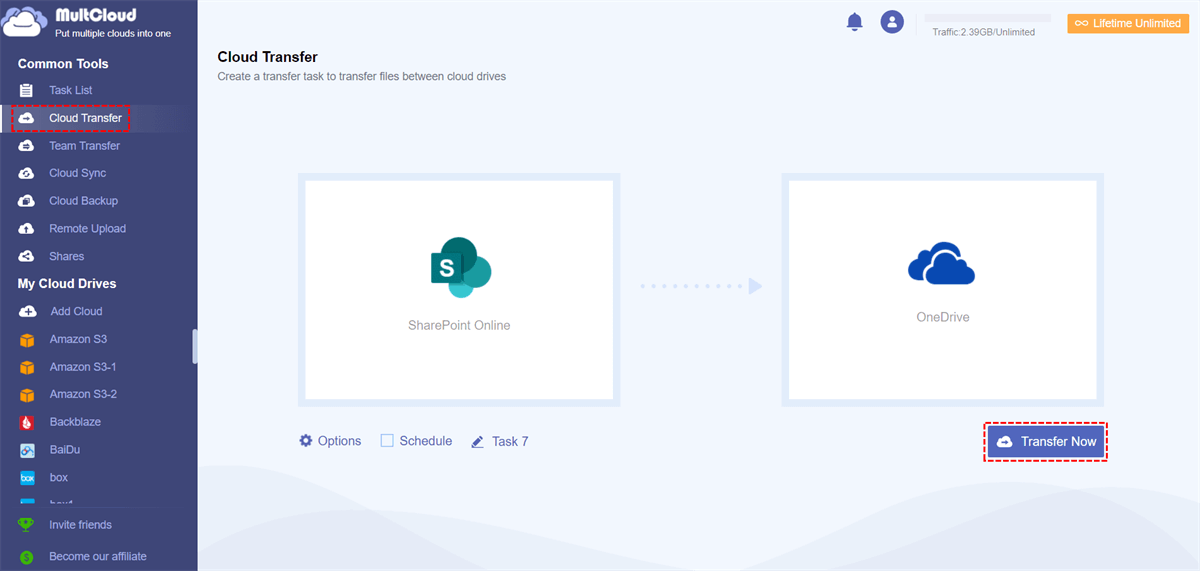Click the Cloud Transfer page heading
Screen dimensions: 1200x571
click(x=267, y=57)
